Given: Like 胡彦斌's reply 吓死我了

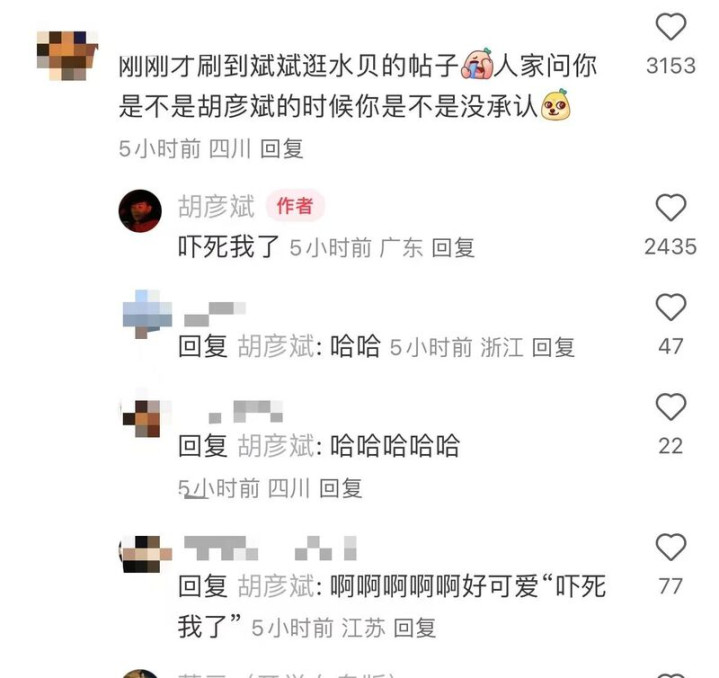Looking at the screenshot, I should [671, 208].
